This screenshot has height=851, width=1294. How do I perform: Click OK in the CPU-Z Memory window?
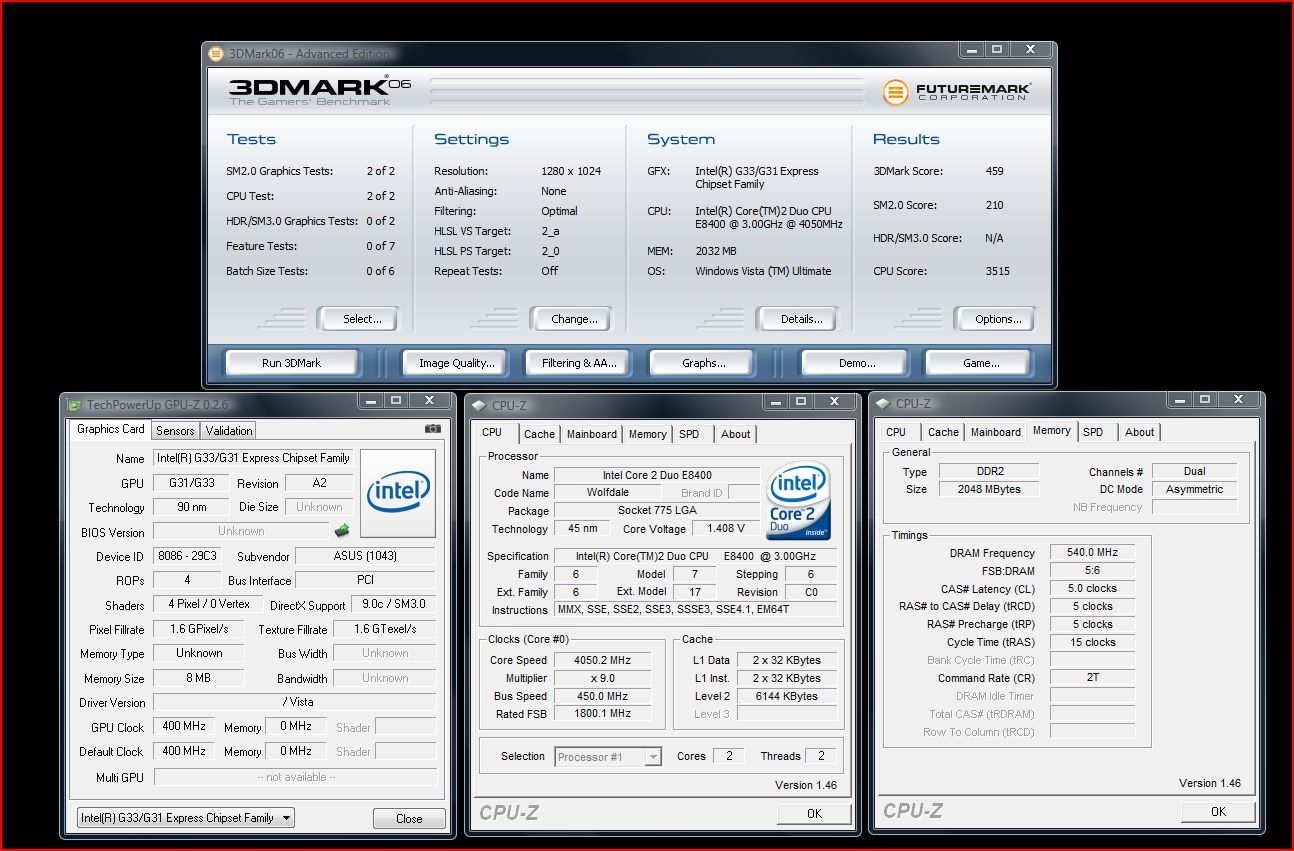(x=1218, y=811)
